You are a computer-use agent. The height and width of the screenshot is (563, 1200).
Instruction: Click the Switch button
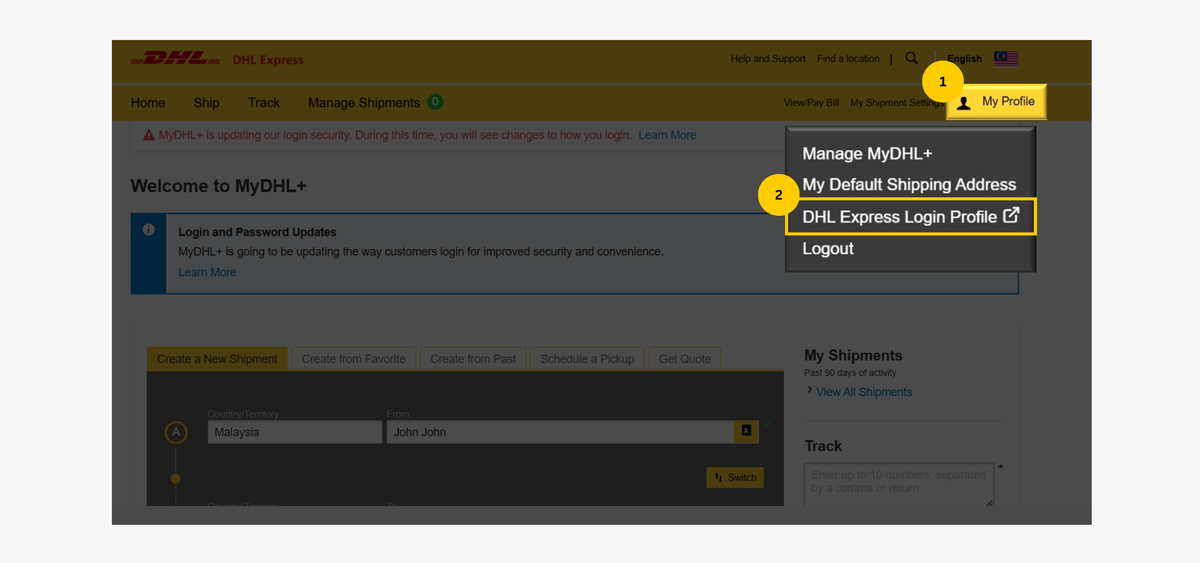(x=735, y=478)
